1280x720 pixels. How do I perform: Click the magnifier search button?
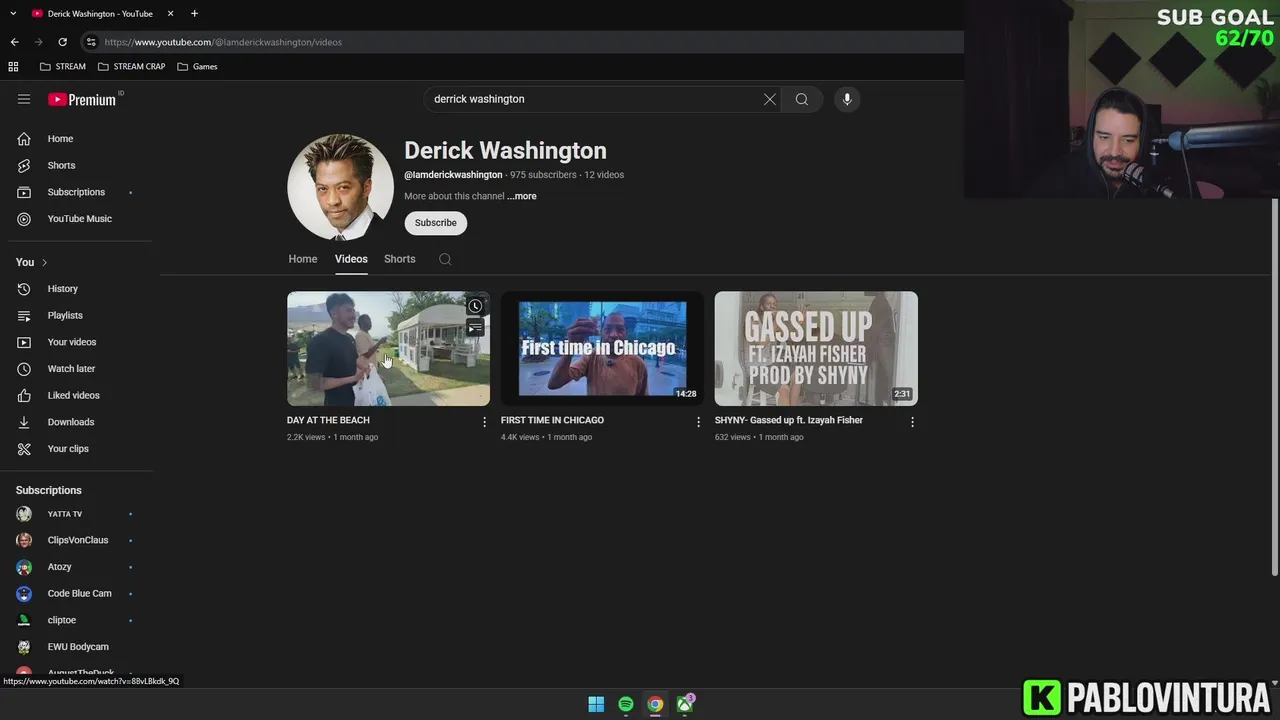[x=802, y=99]
